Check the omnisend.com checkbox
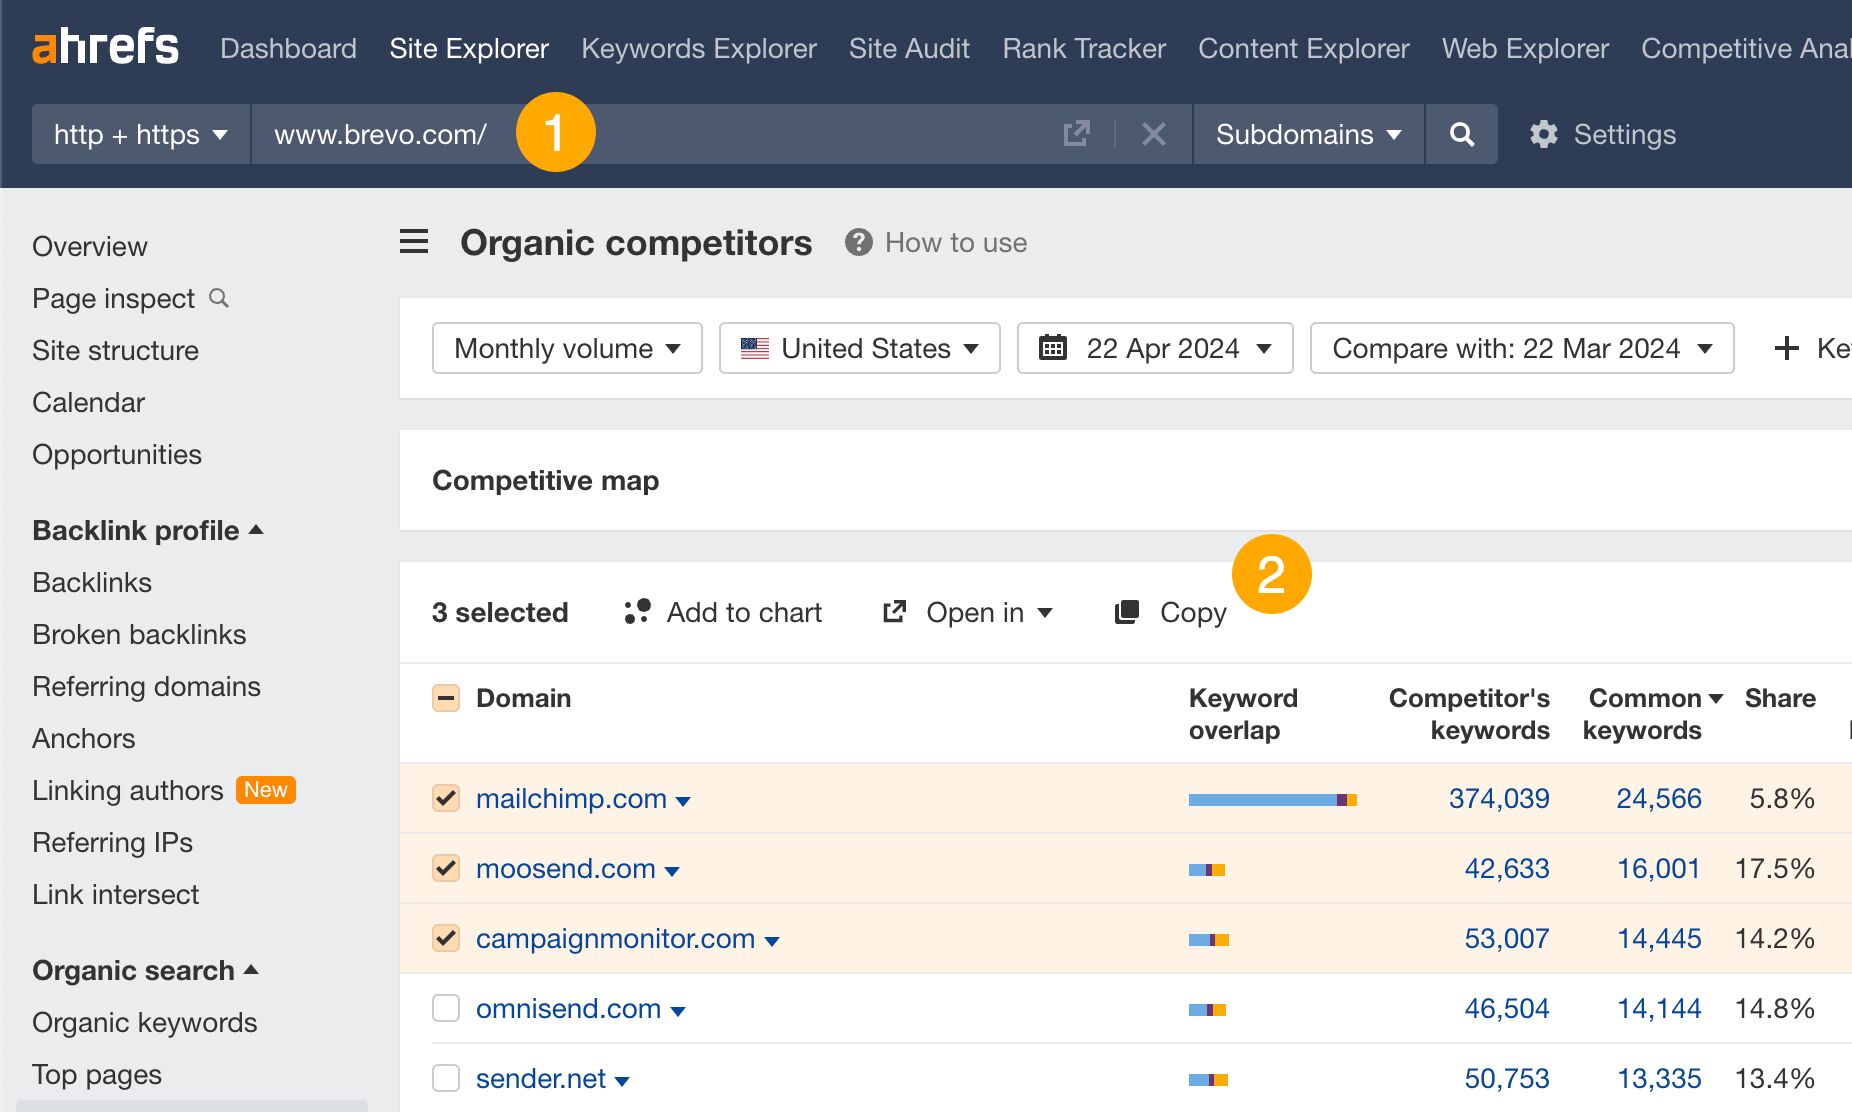This screenshot has height=1112, width=1852. click(445, 1008)
